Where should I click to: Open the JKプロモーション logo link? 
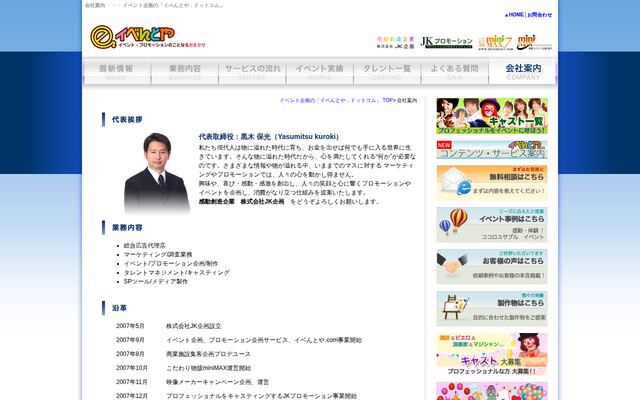point(446,42)
